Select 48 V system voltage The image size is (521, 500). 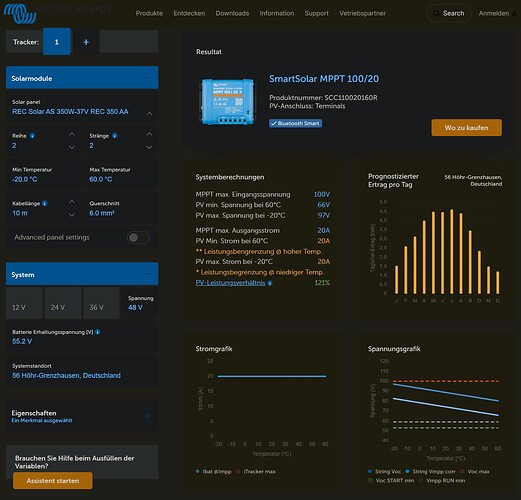(x=140, y=303)
